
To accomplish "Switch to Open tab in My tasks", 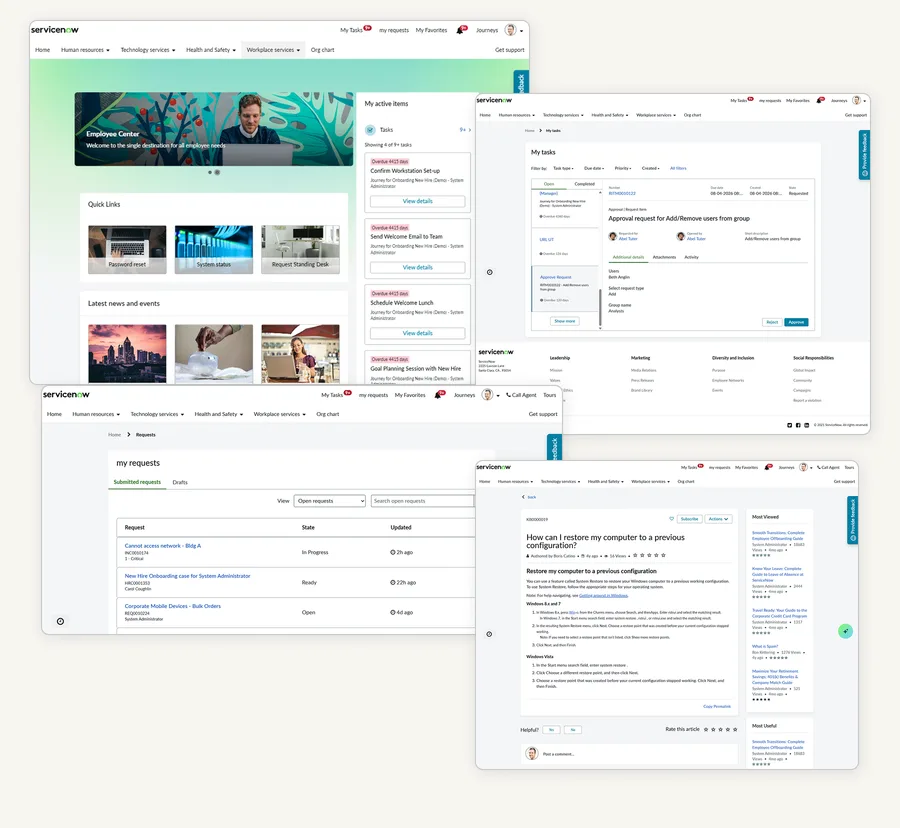I will pos(549,184).
